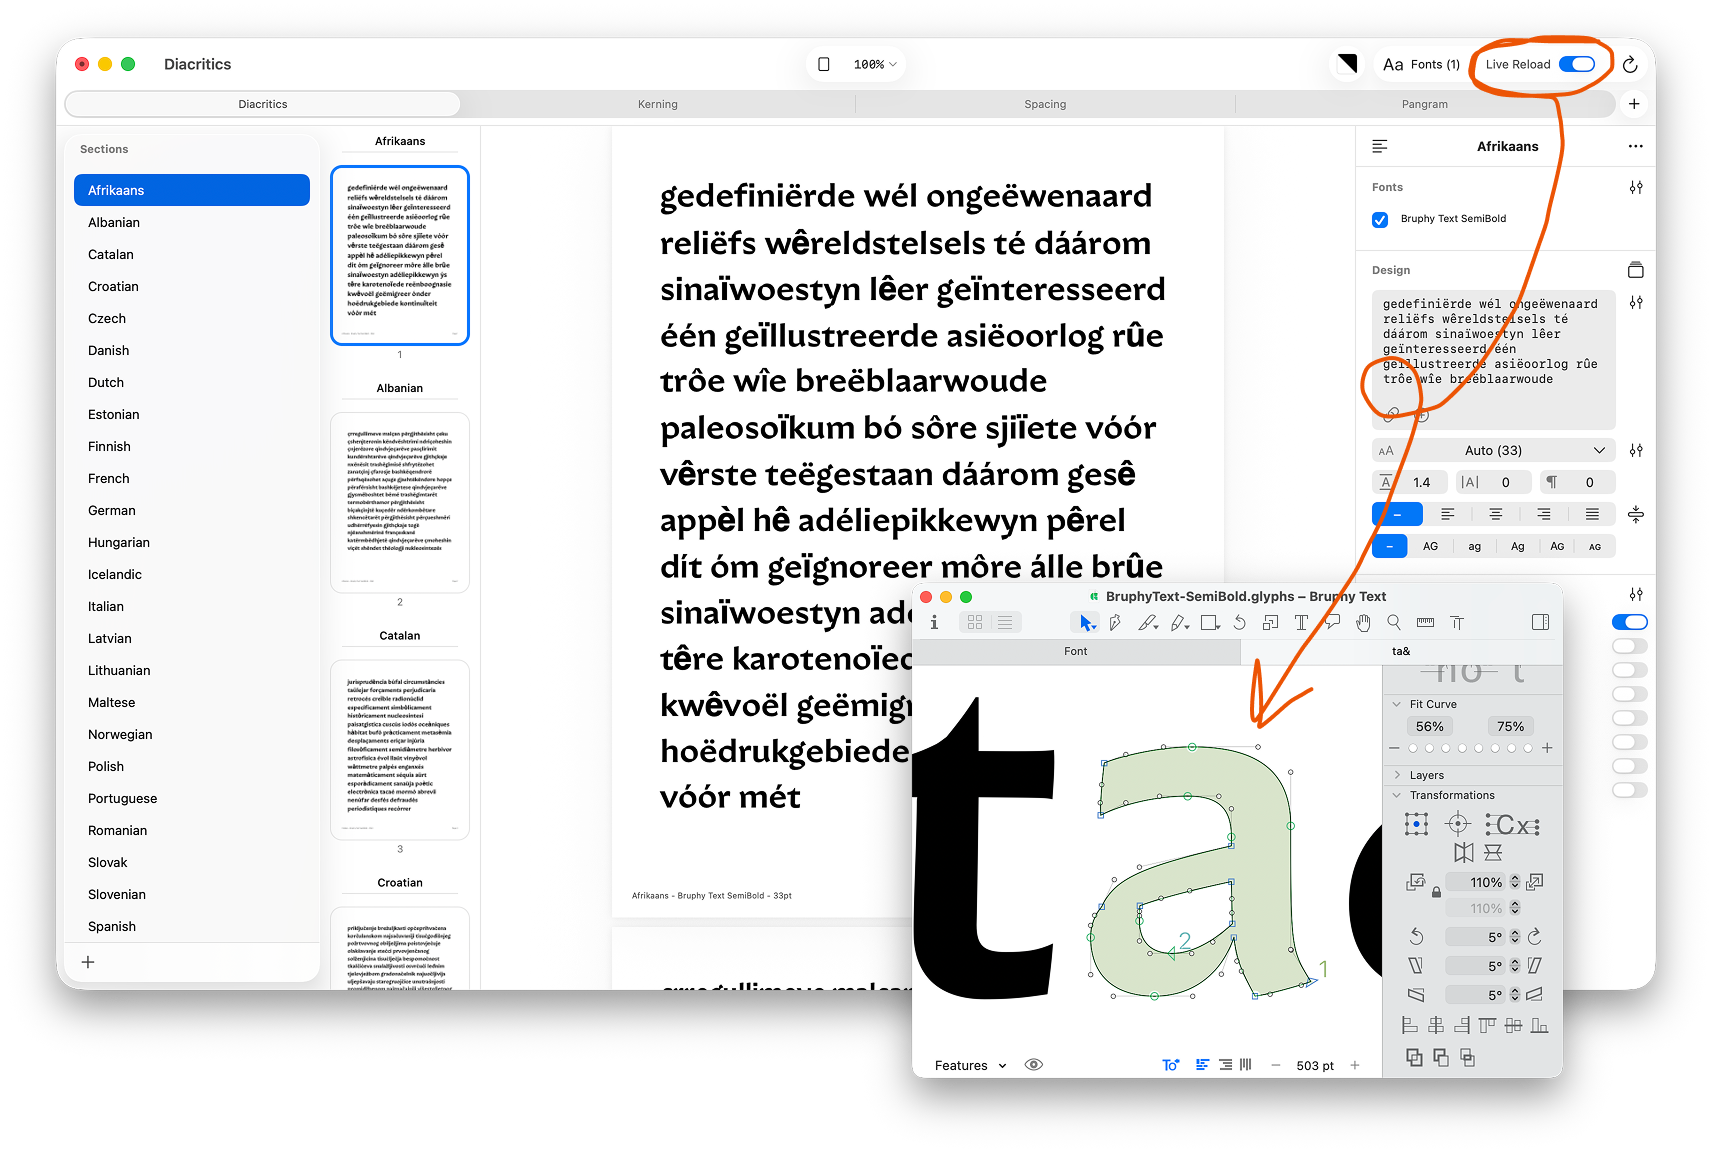Click the Annotation speech bubble tool
This screenshot has width=1712, height=1152.
click(1332, 623)
